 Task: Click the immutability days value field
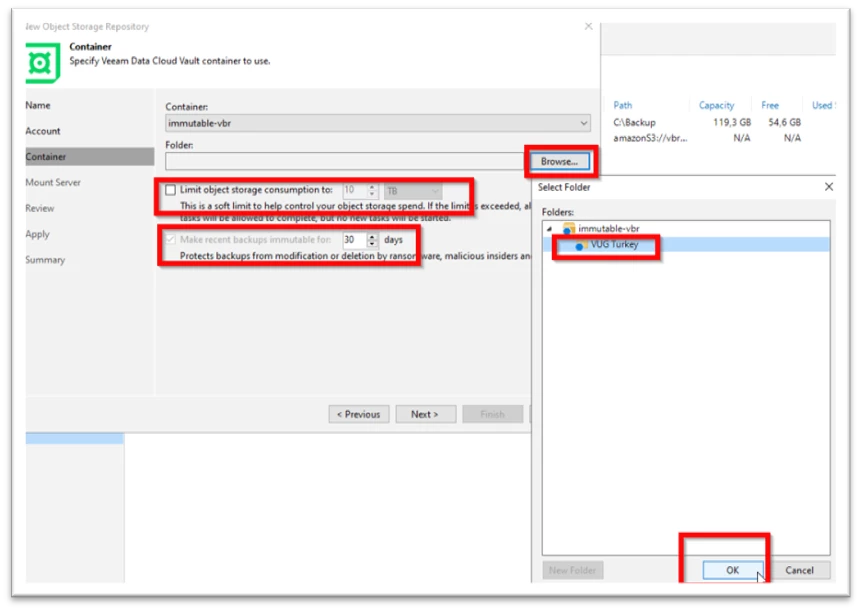[354, 239]
